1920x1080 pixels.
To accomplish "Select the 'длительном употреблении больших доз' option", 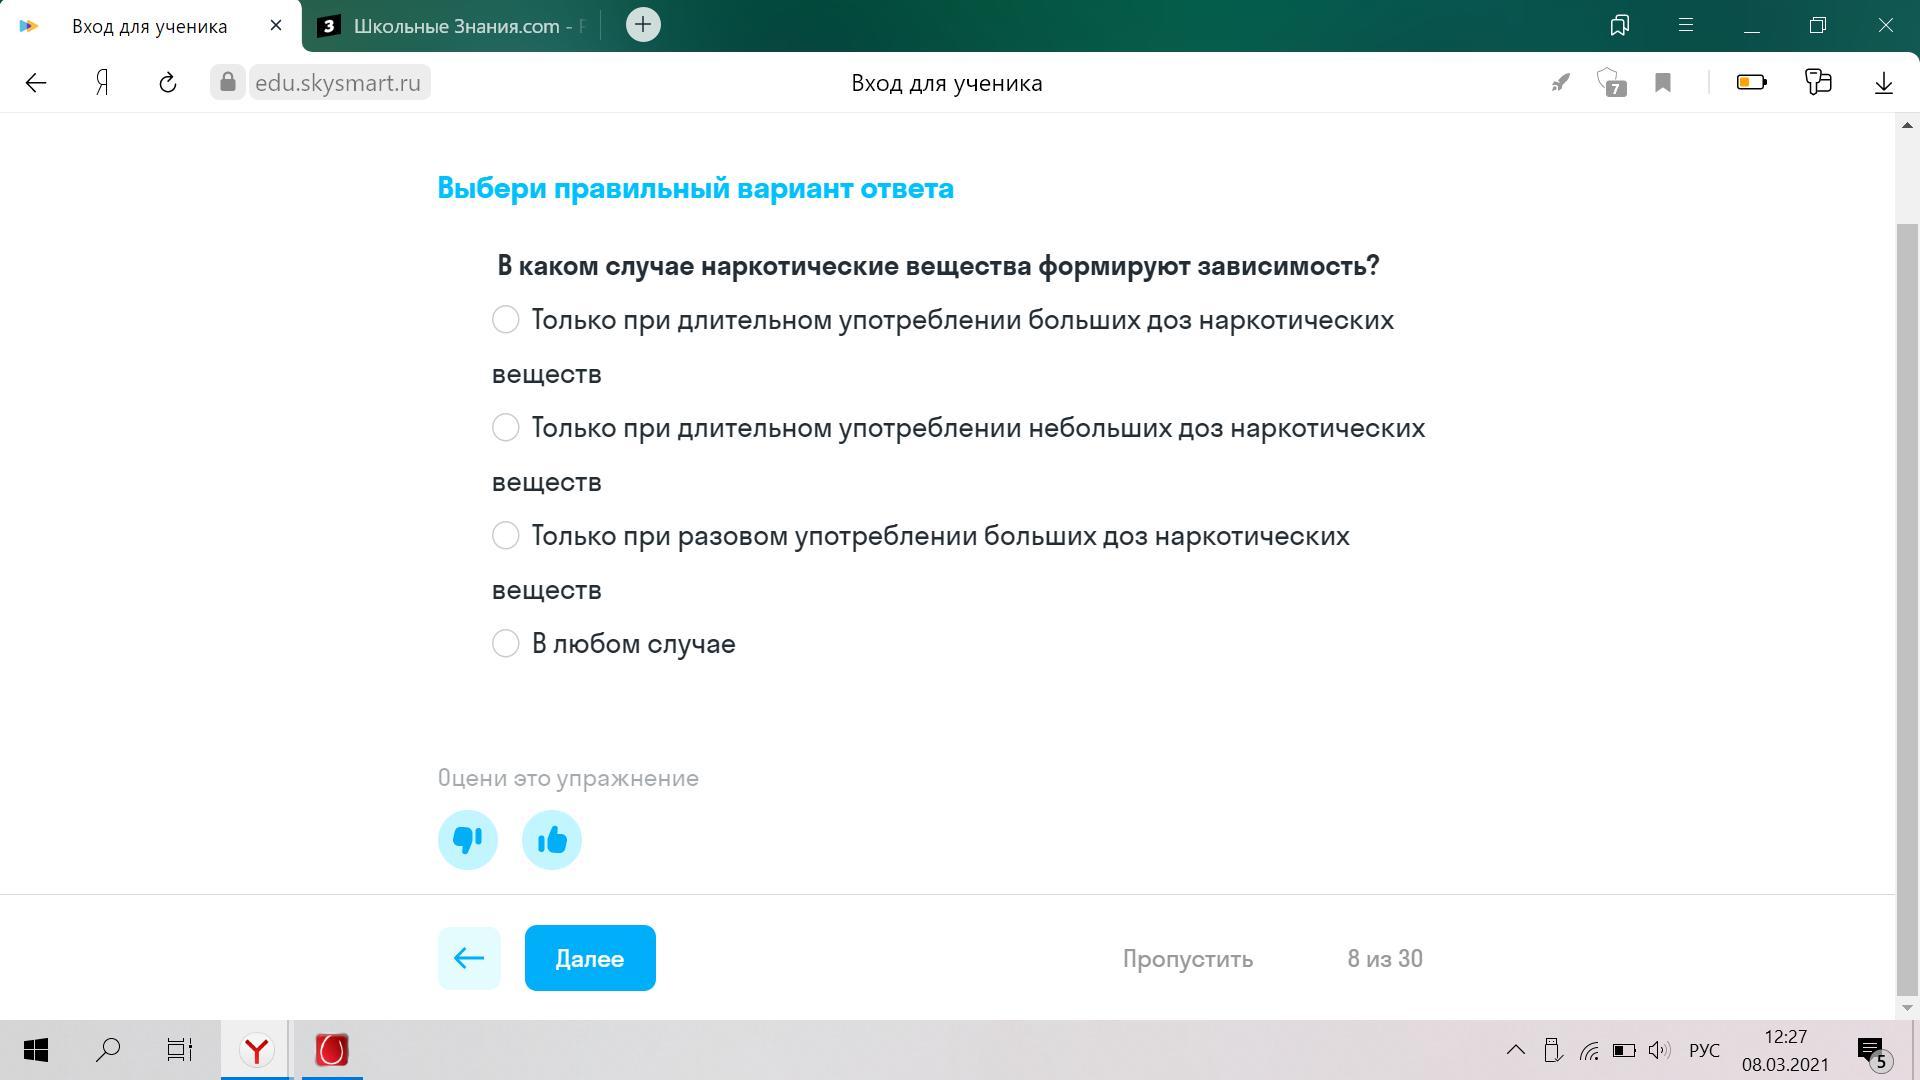I will point(506,320).
